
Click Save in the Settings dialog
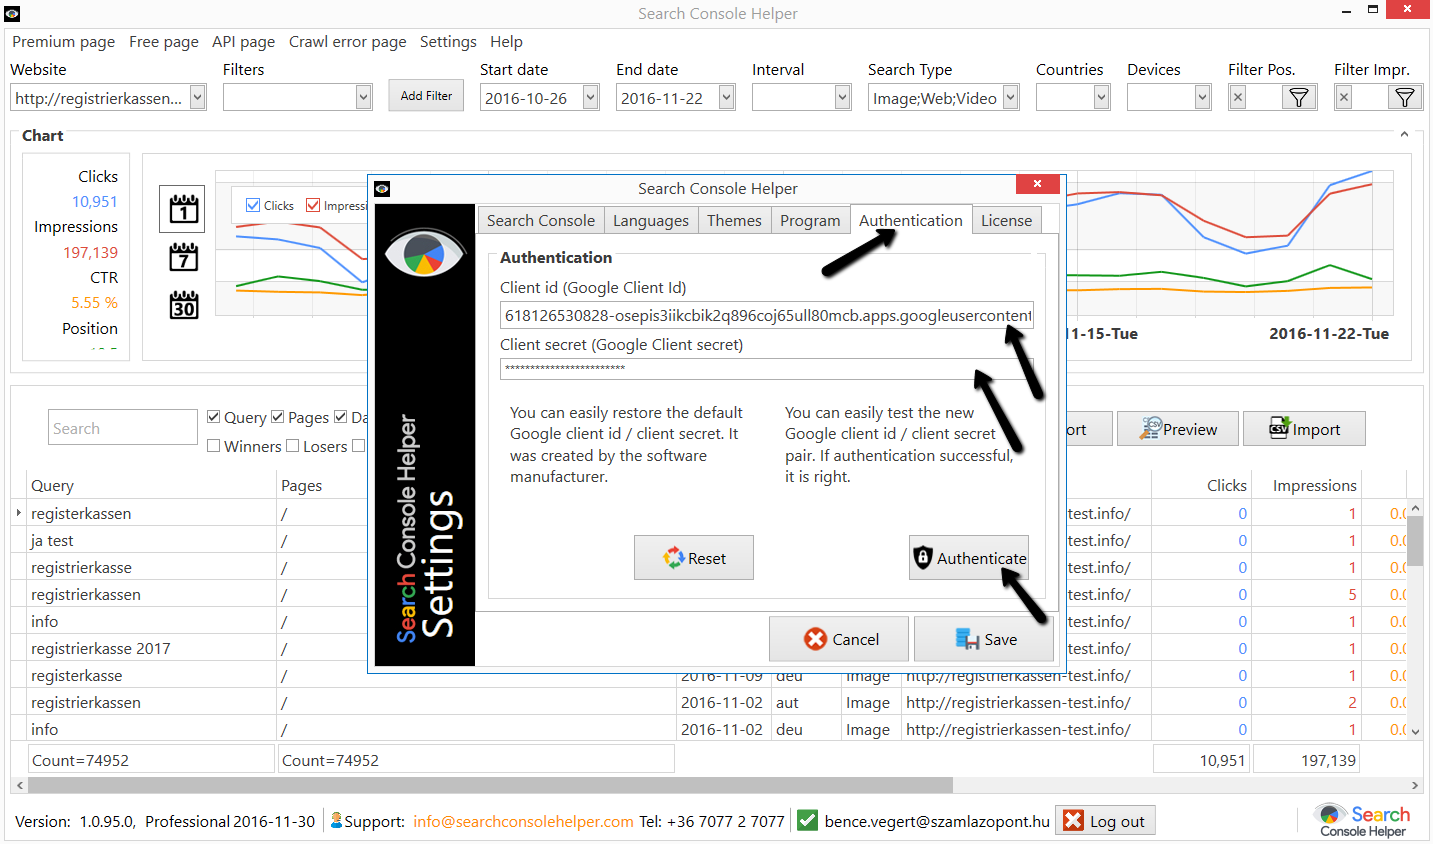click(984, 639)
